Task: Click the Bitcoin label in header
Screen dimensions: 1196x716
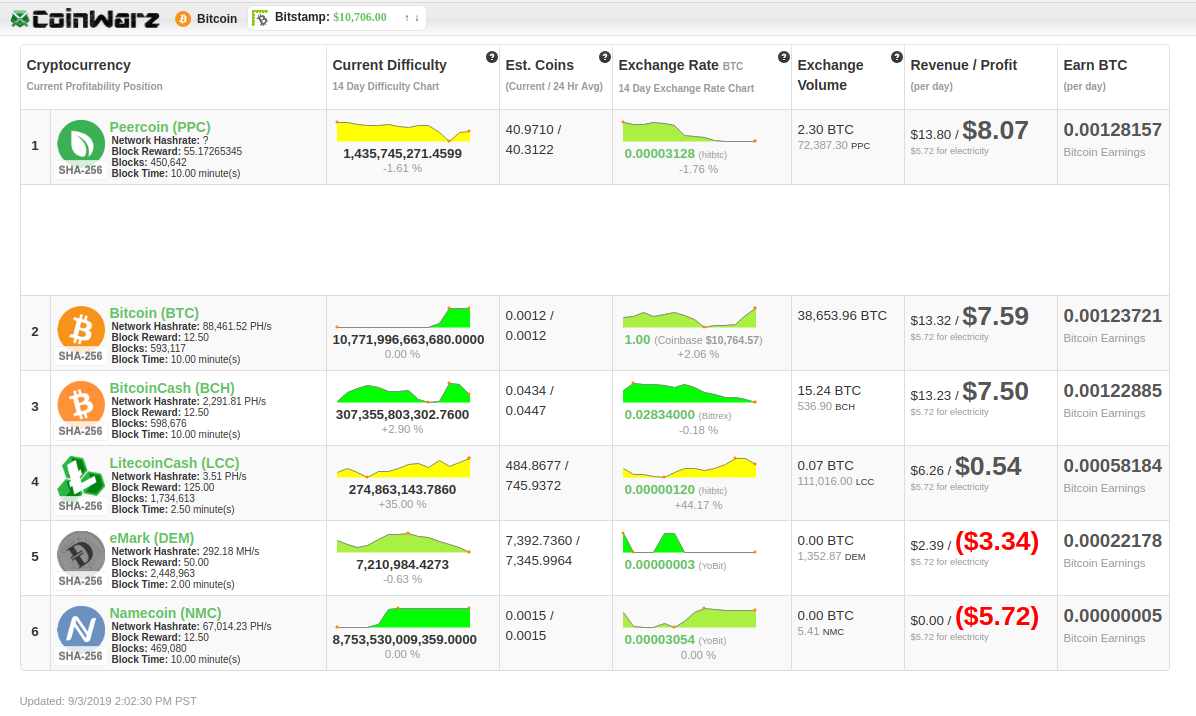Action: pos(217,19)
